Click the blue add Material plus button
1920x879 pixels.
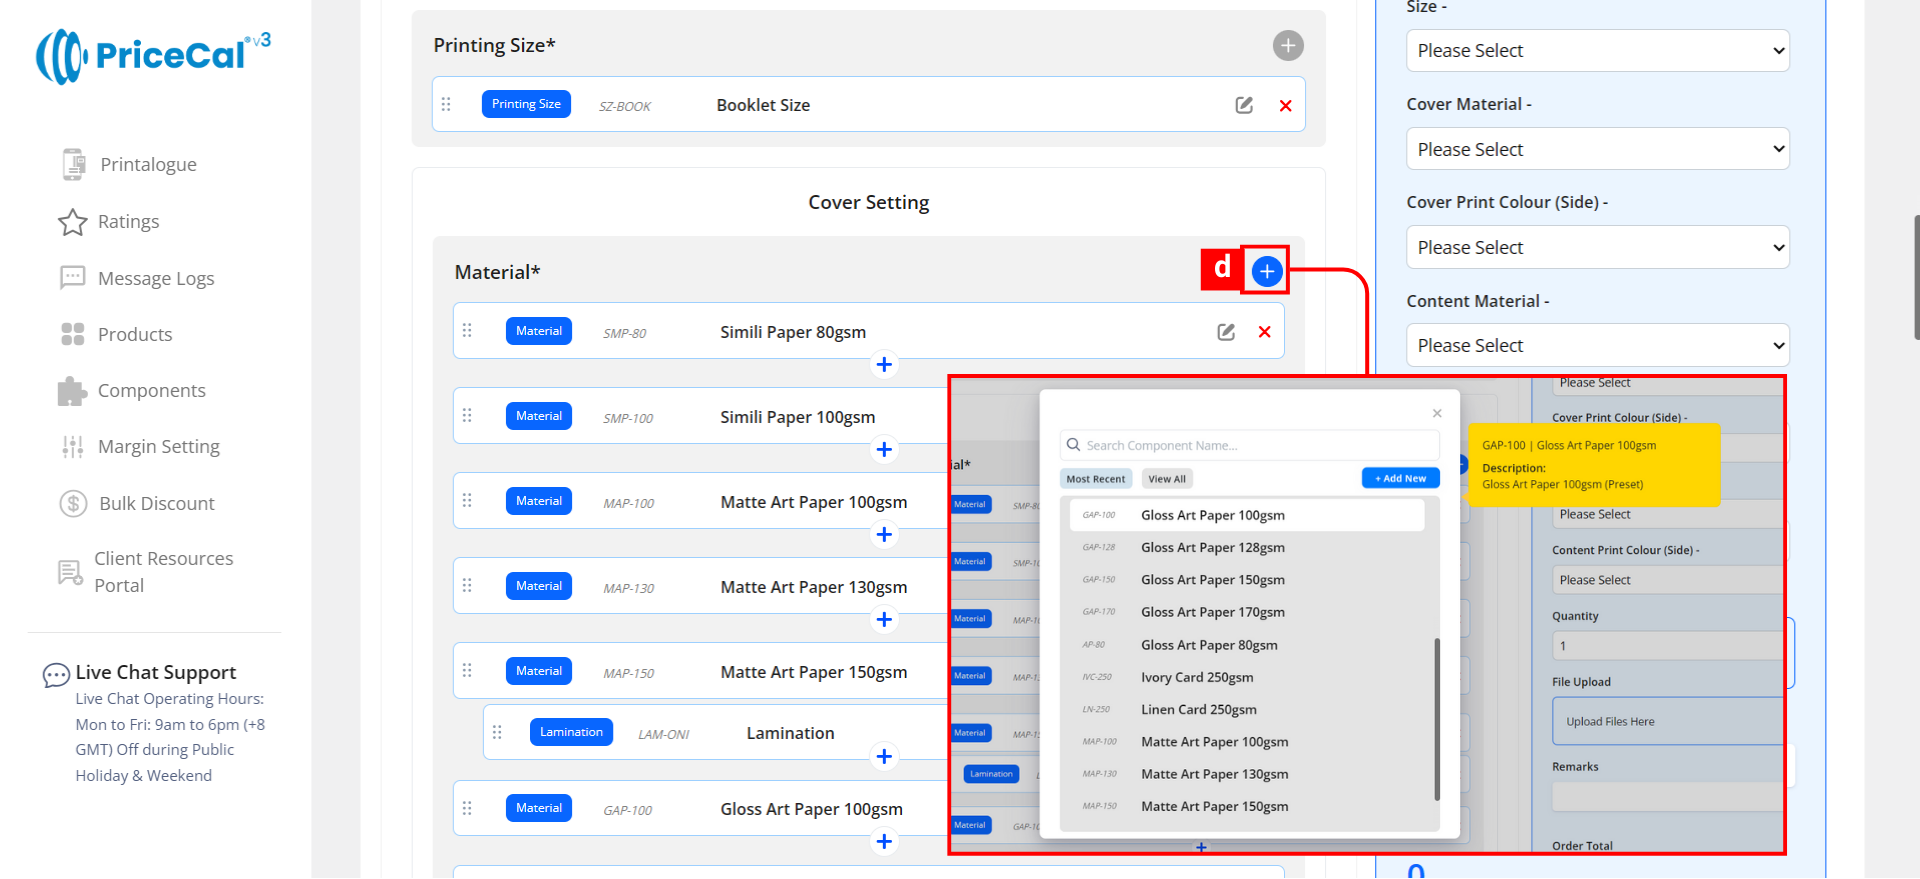(1266, 271)
